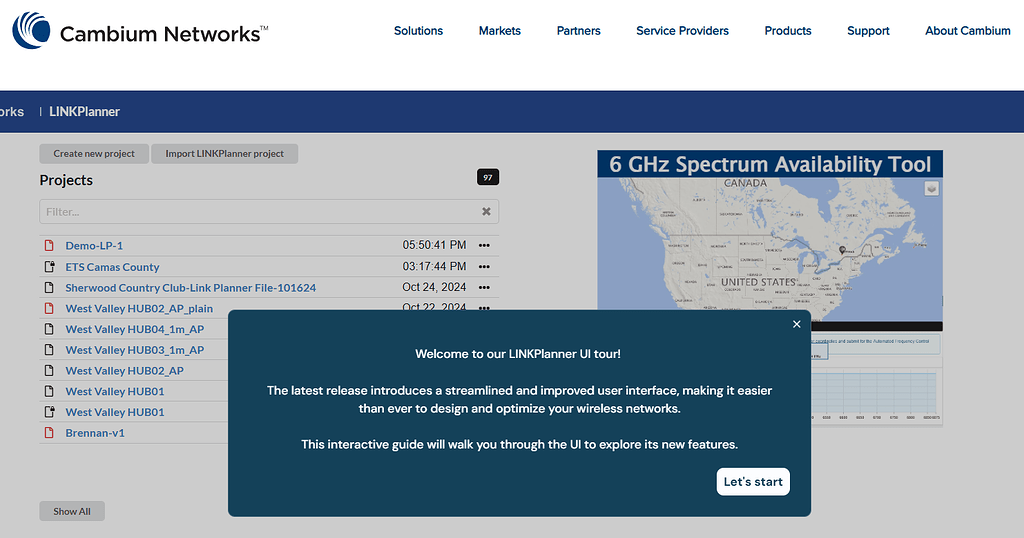Open options menu for ETS Camas County
This screenshot has height=538, width=1024.
(x=484, y=266)
